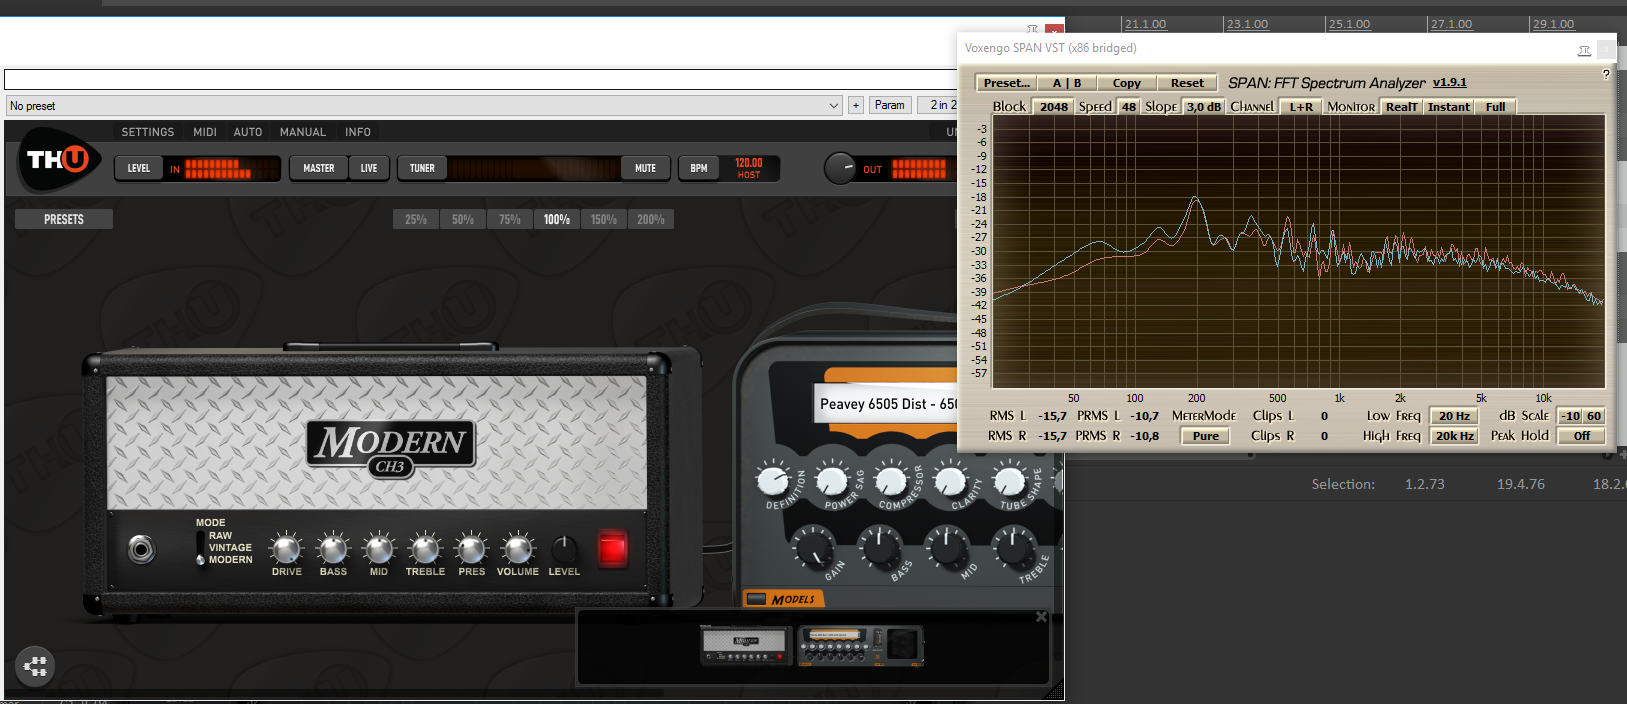Screen dimensions: 1627x704
Task: Set zoom to 25%
Action: point(416,219)
